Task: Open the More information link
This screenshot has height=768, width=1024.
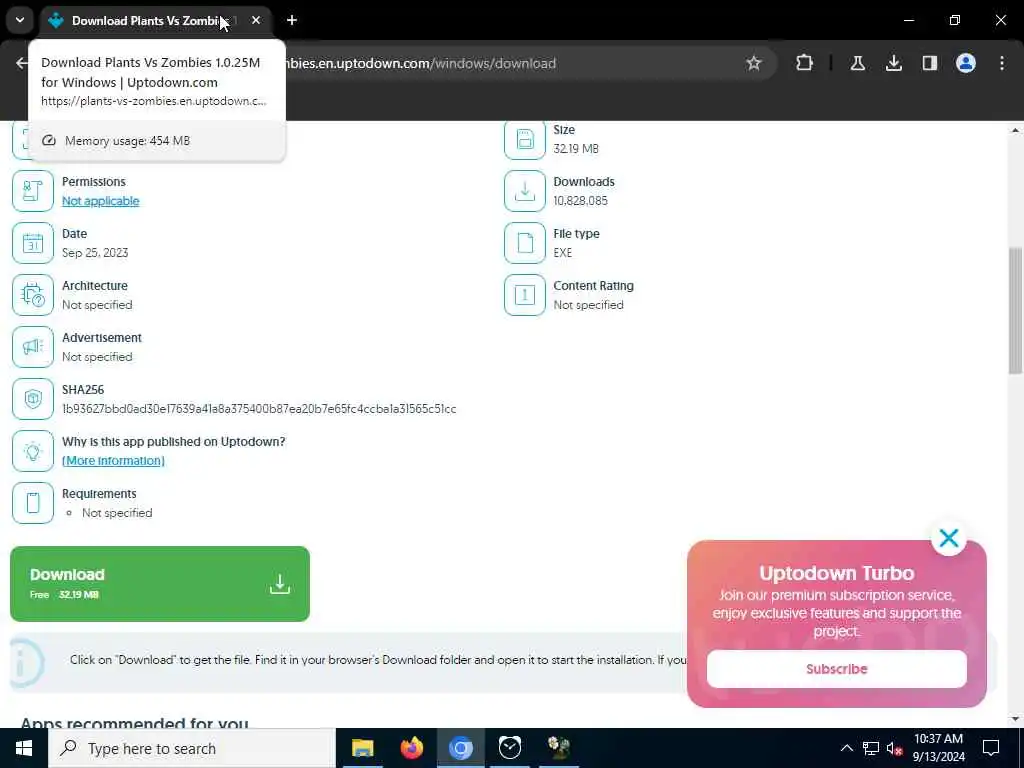Action: tap(113, 460)
